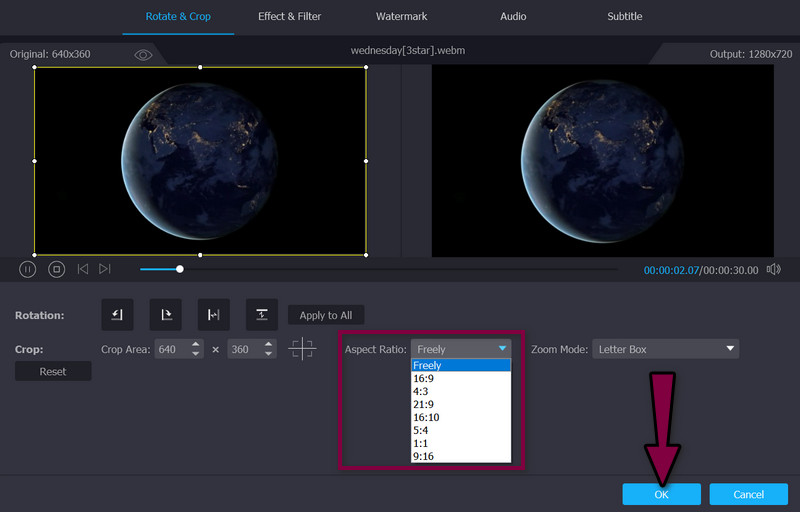
Task: Click the rotate right 90° icon
Action: click(x=165, y=314)
